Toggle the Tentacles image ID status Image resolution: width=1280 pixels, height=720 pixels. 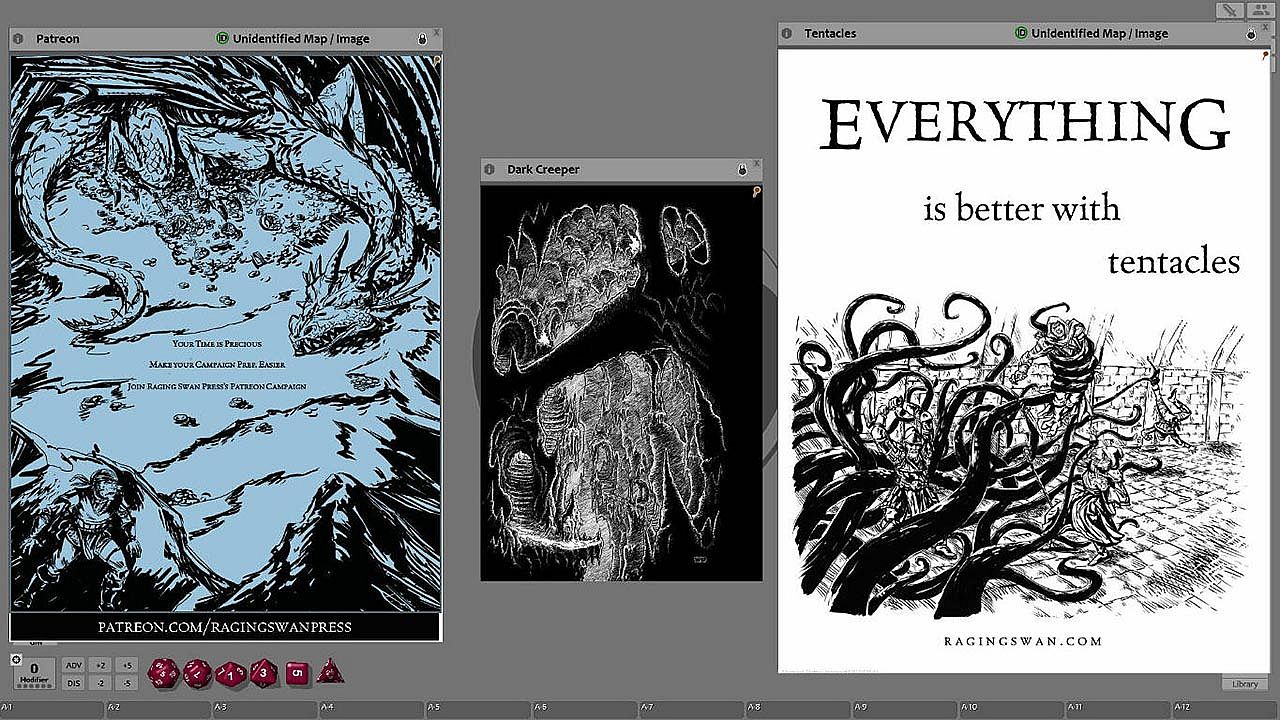pos(1021,34)
